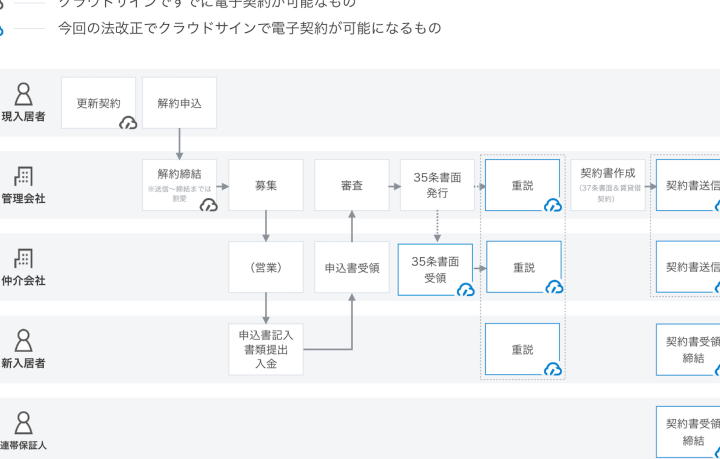Viewport: 720px width, 459px height.
Task: Click 契約書受領締結 box in 新入居者 row
Action: 688,349
